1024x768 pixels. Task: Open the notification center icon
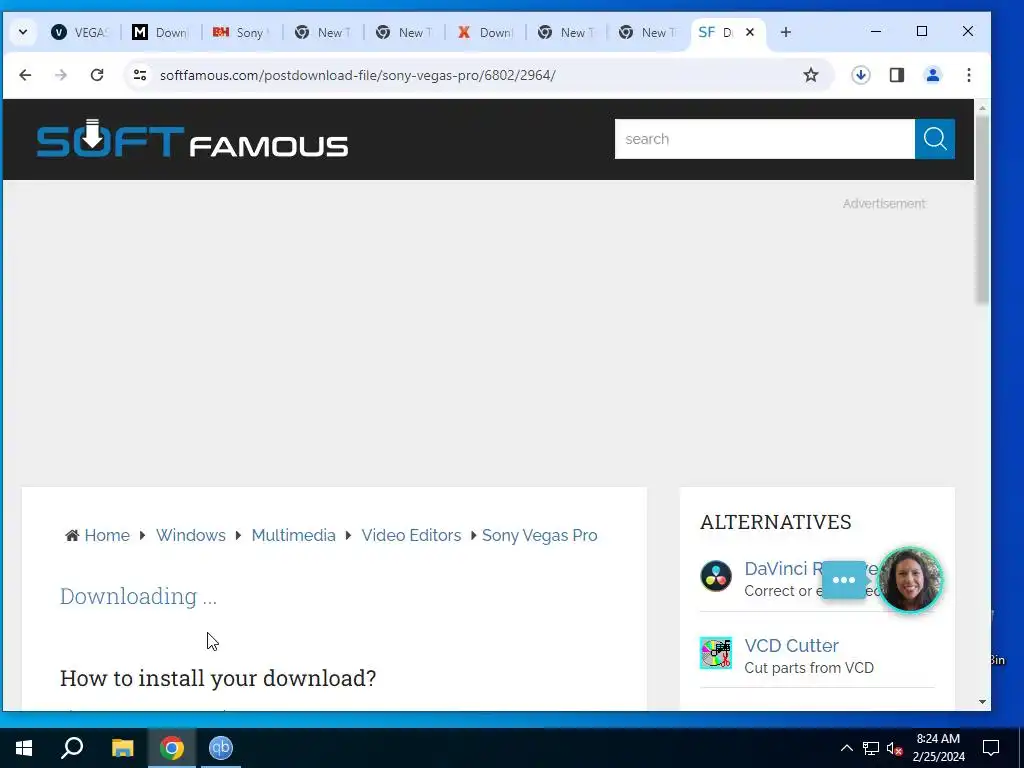[991, 748]
